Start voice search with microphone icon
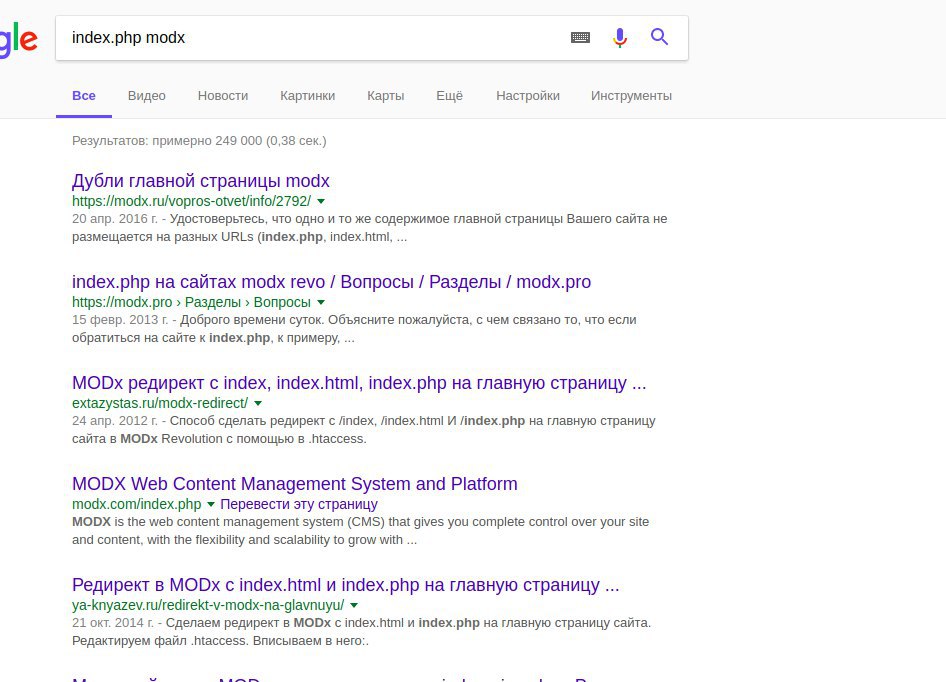Viewport: 946px width, 682px height. point(620,37)
